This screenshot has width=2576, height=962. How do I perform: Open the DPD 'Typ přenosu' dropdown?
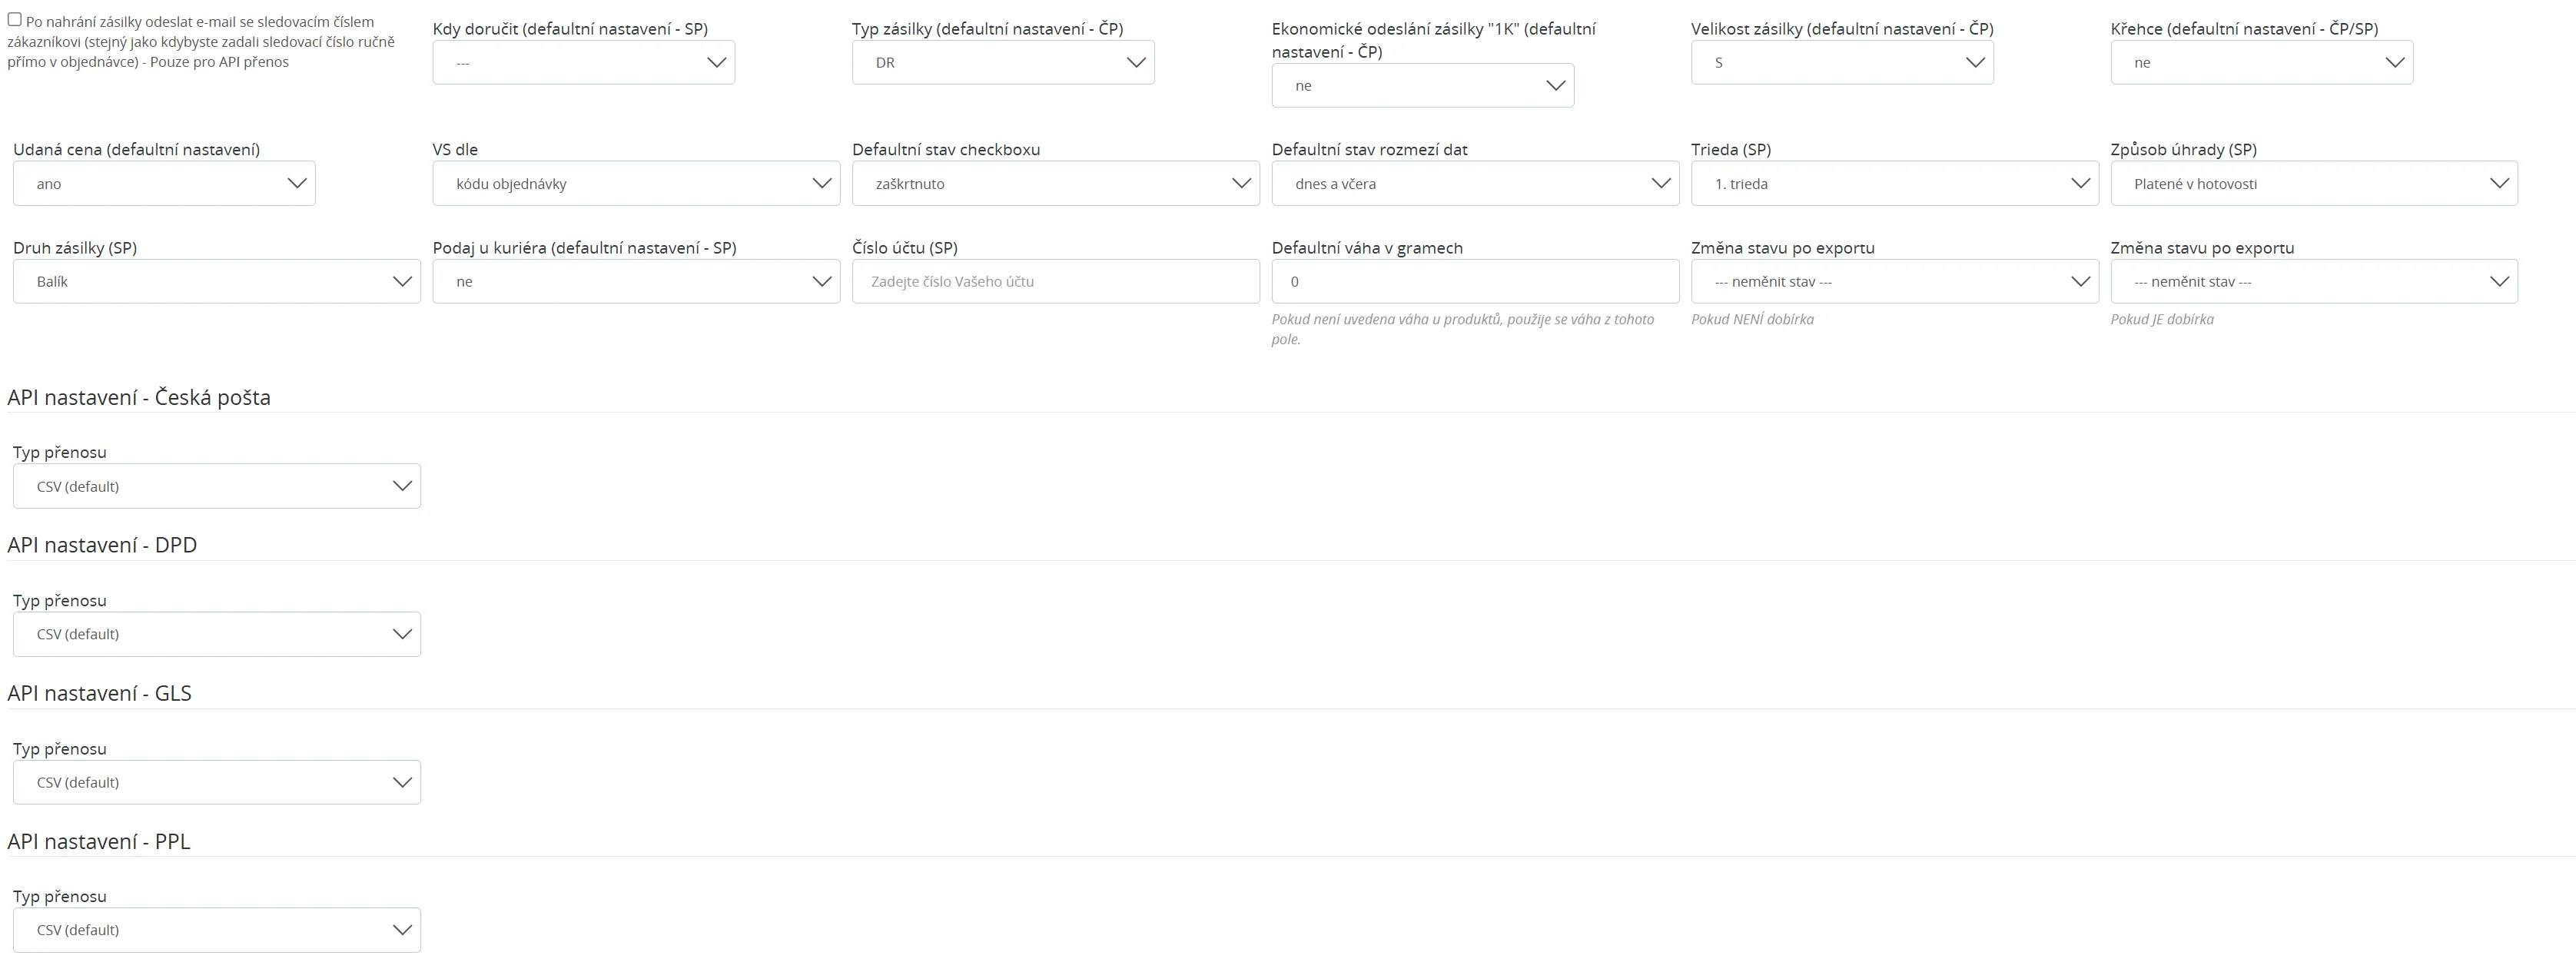pos(216,634)
